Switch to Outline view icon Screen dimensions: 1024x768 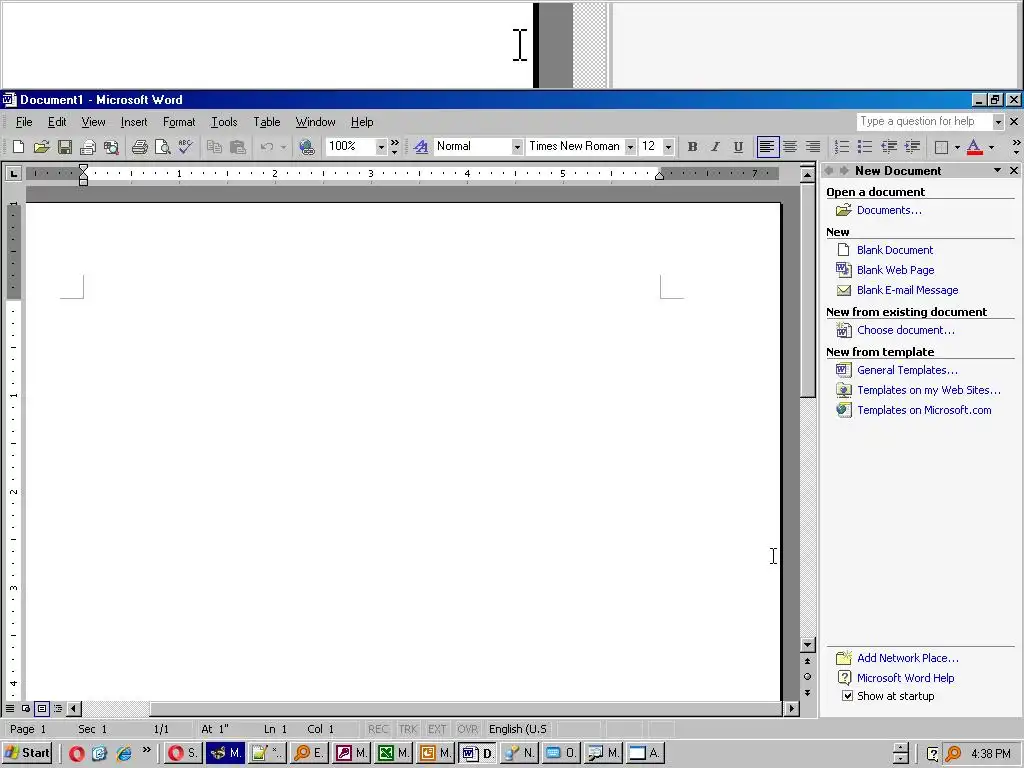pyautogui.click(x=58, y=708)
